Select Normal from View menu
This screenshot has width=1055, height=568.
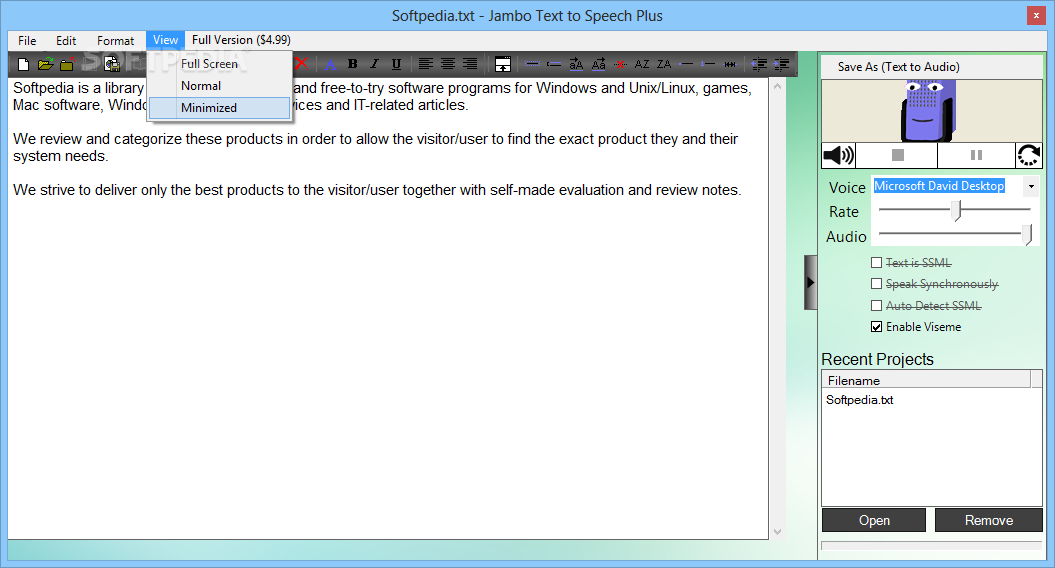(201, 85)
